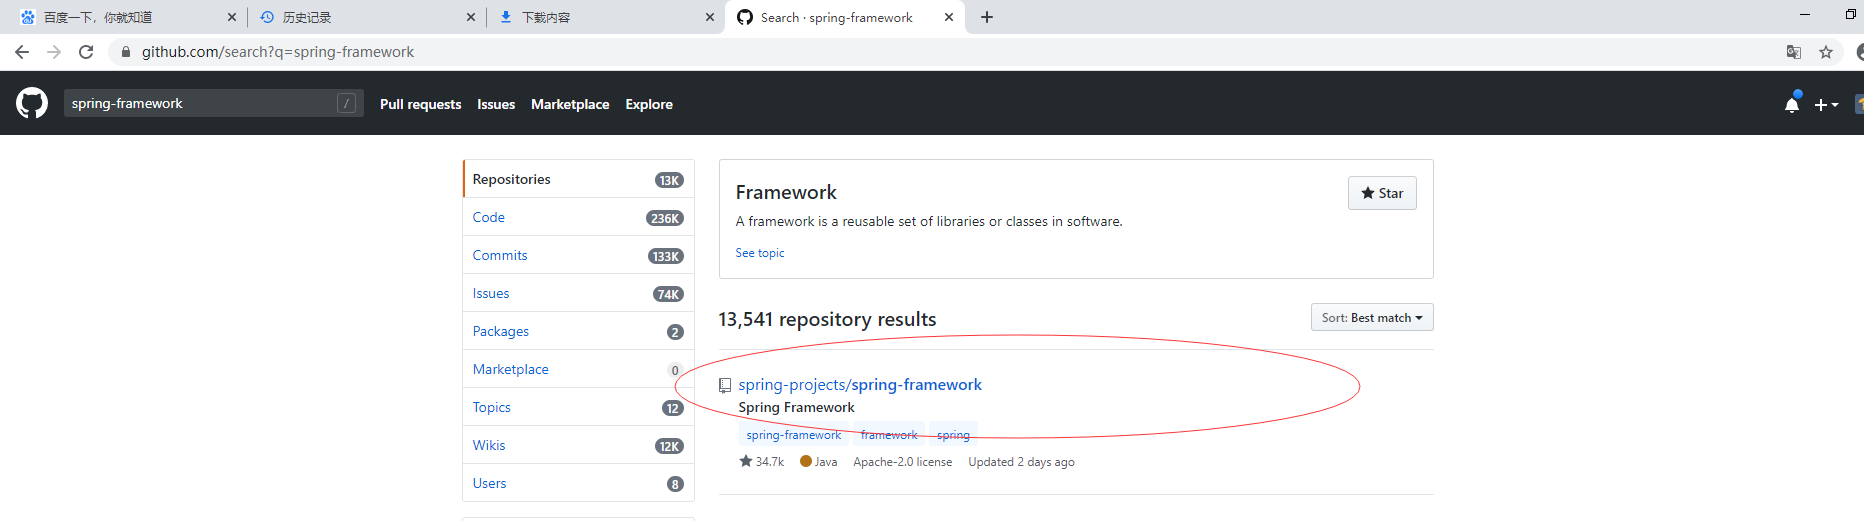Click the translate page icon
The image size is (1864, 521).
coord(1794,52)
